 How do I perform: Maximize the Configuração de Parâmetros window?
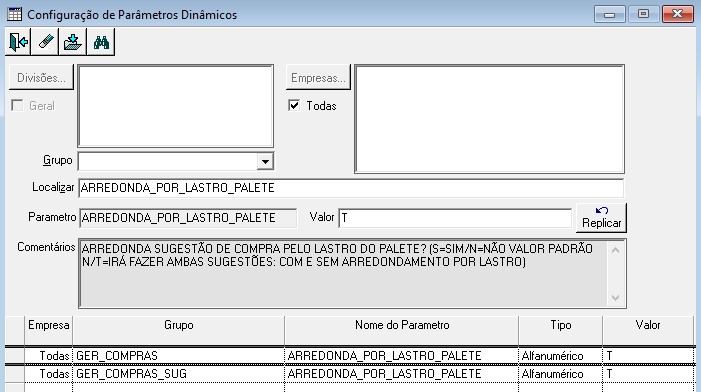(x=643, y=14)
